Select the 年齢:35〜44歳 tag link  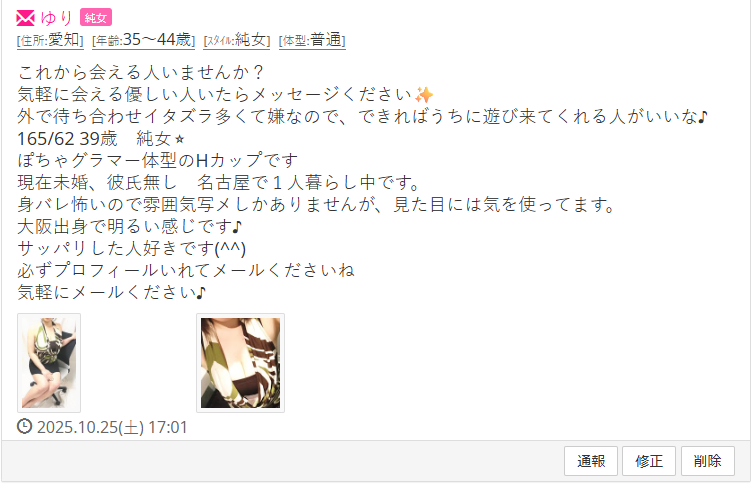pyautogui.click(x=144, y=40)
